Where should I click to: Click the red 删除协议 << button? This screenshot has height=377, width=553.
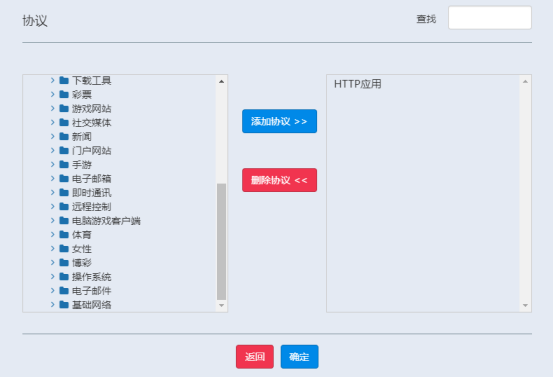click(279, 180)
